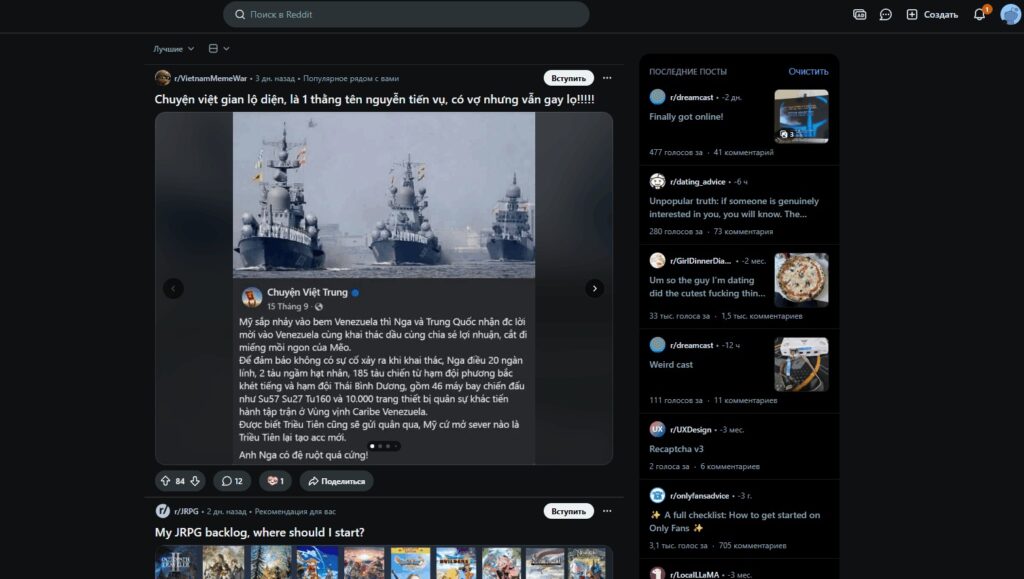Image resolution: width=1024 pixels, height=579 pixels.
Task: Click Chuyện Việt Trung page name in image
Action: [x=307, y=292]
